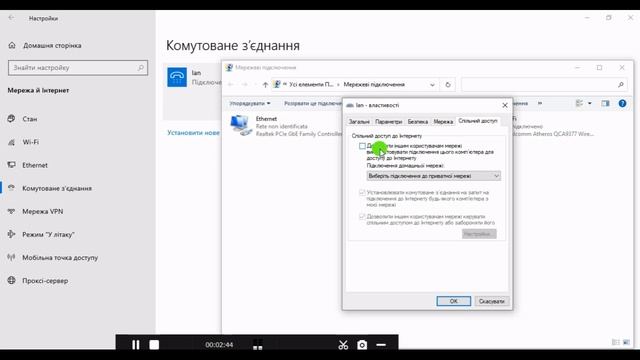Select the blue lan dial-up connection tile

pyautogui.click(x=177, y=77)
